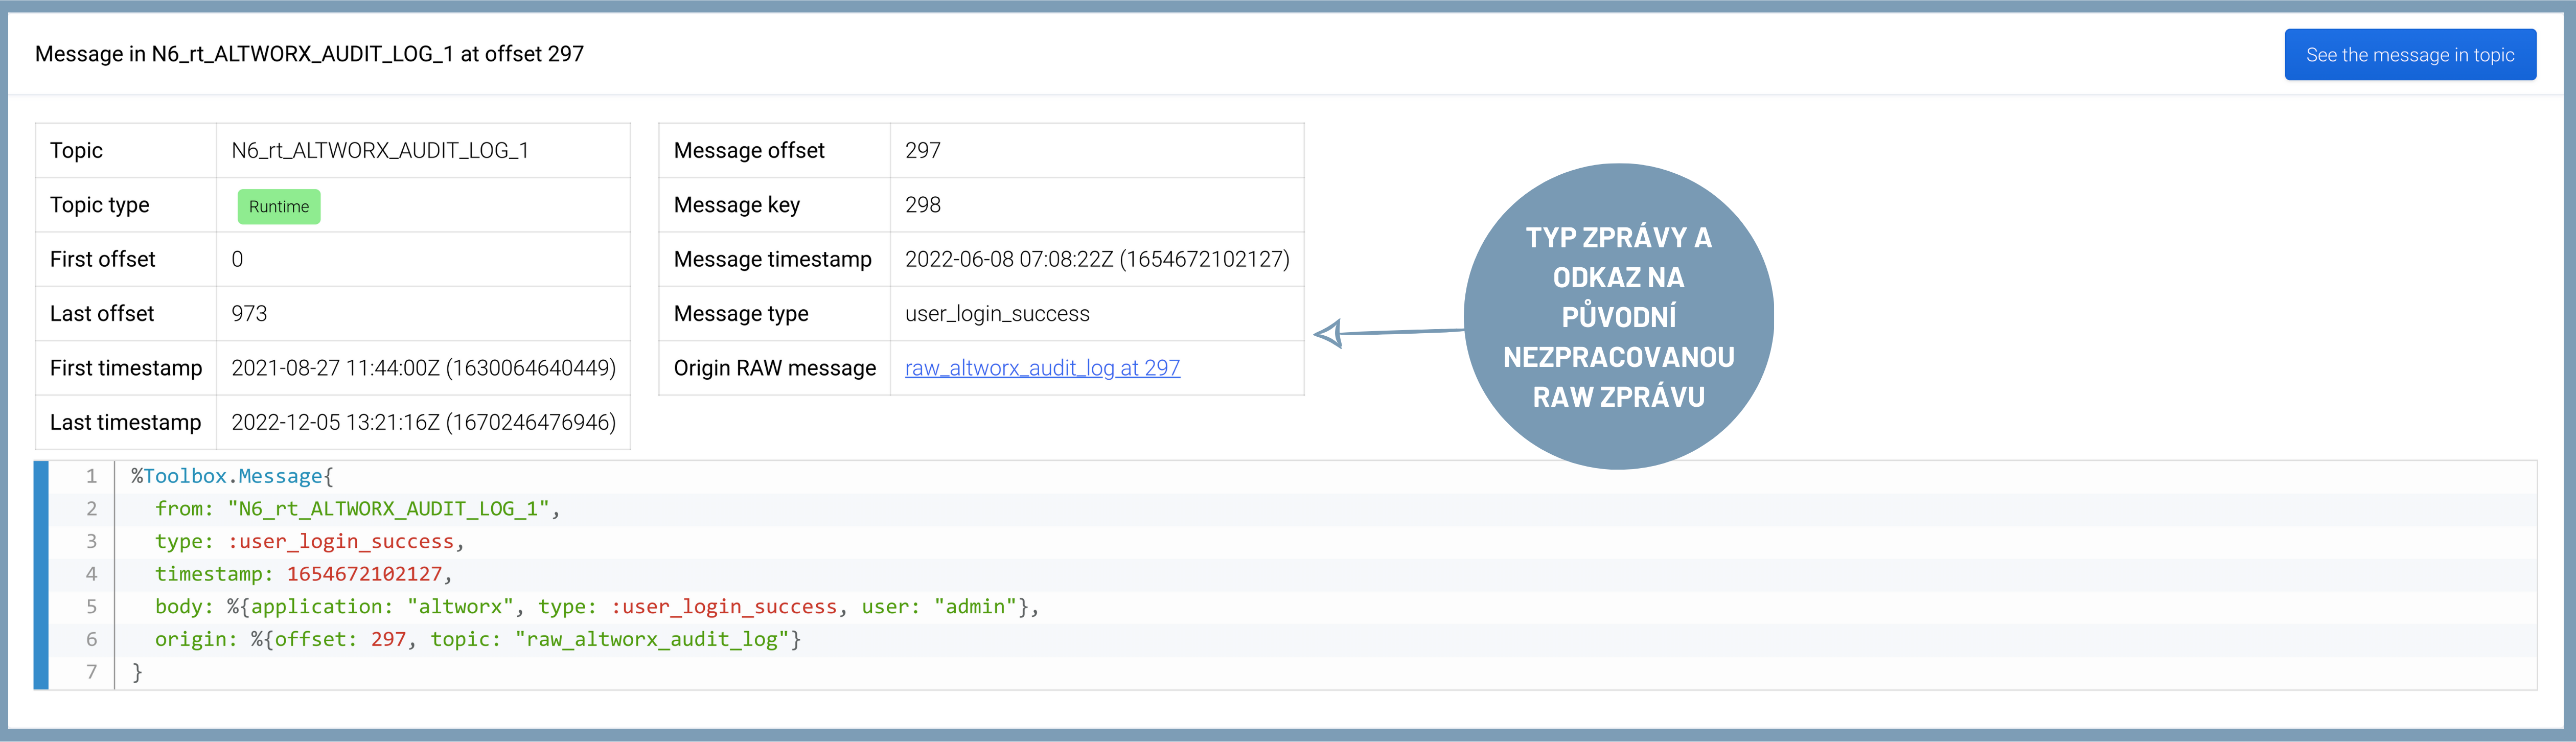2576x742 pixels.
Task: Click the blue Czech annotation circle
Action: 1617,316
